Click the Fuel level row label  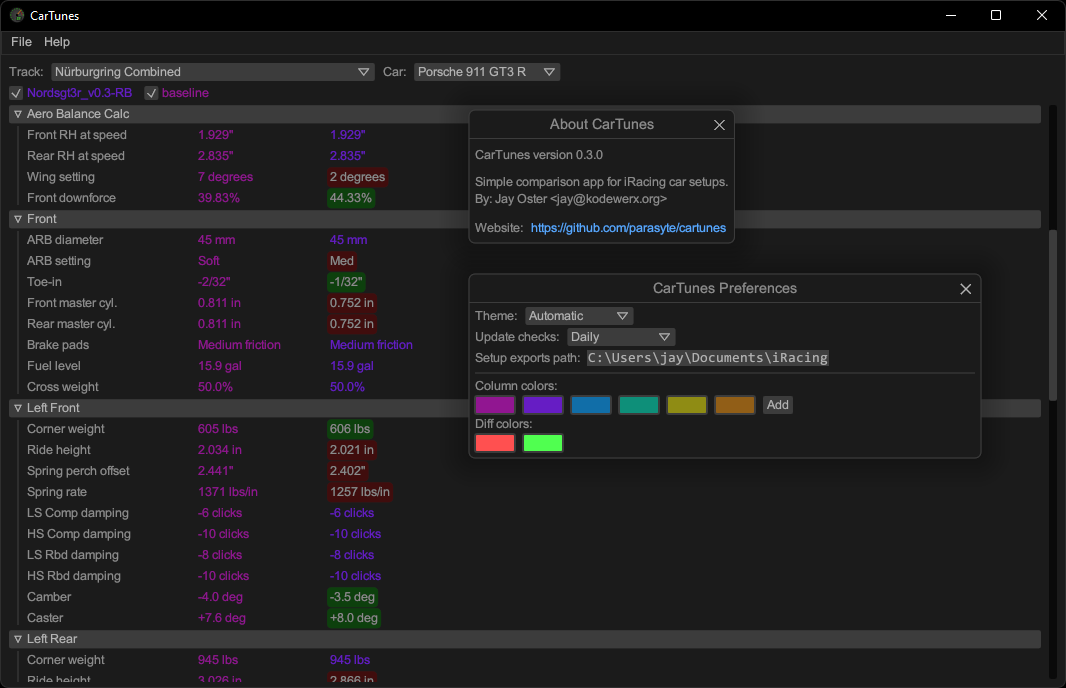tap(54, 366)
